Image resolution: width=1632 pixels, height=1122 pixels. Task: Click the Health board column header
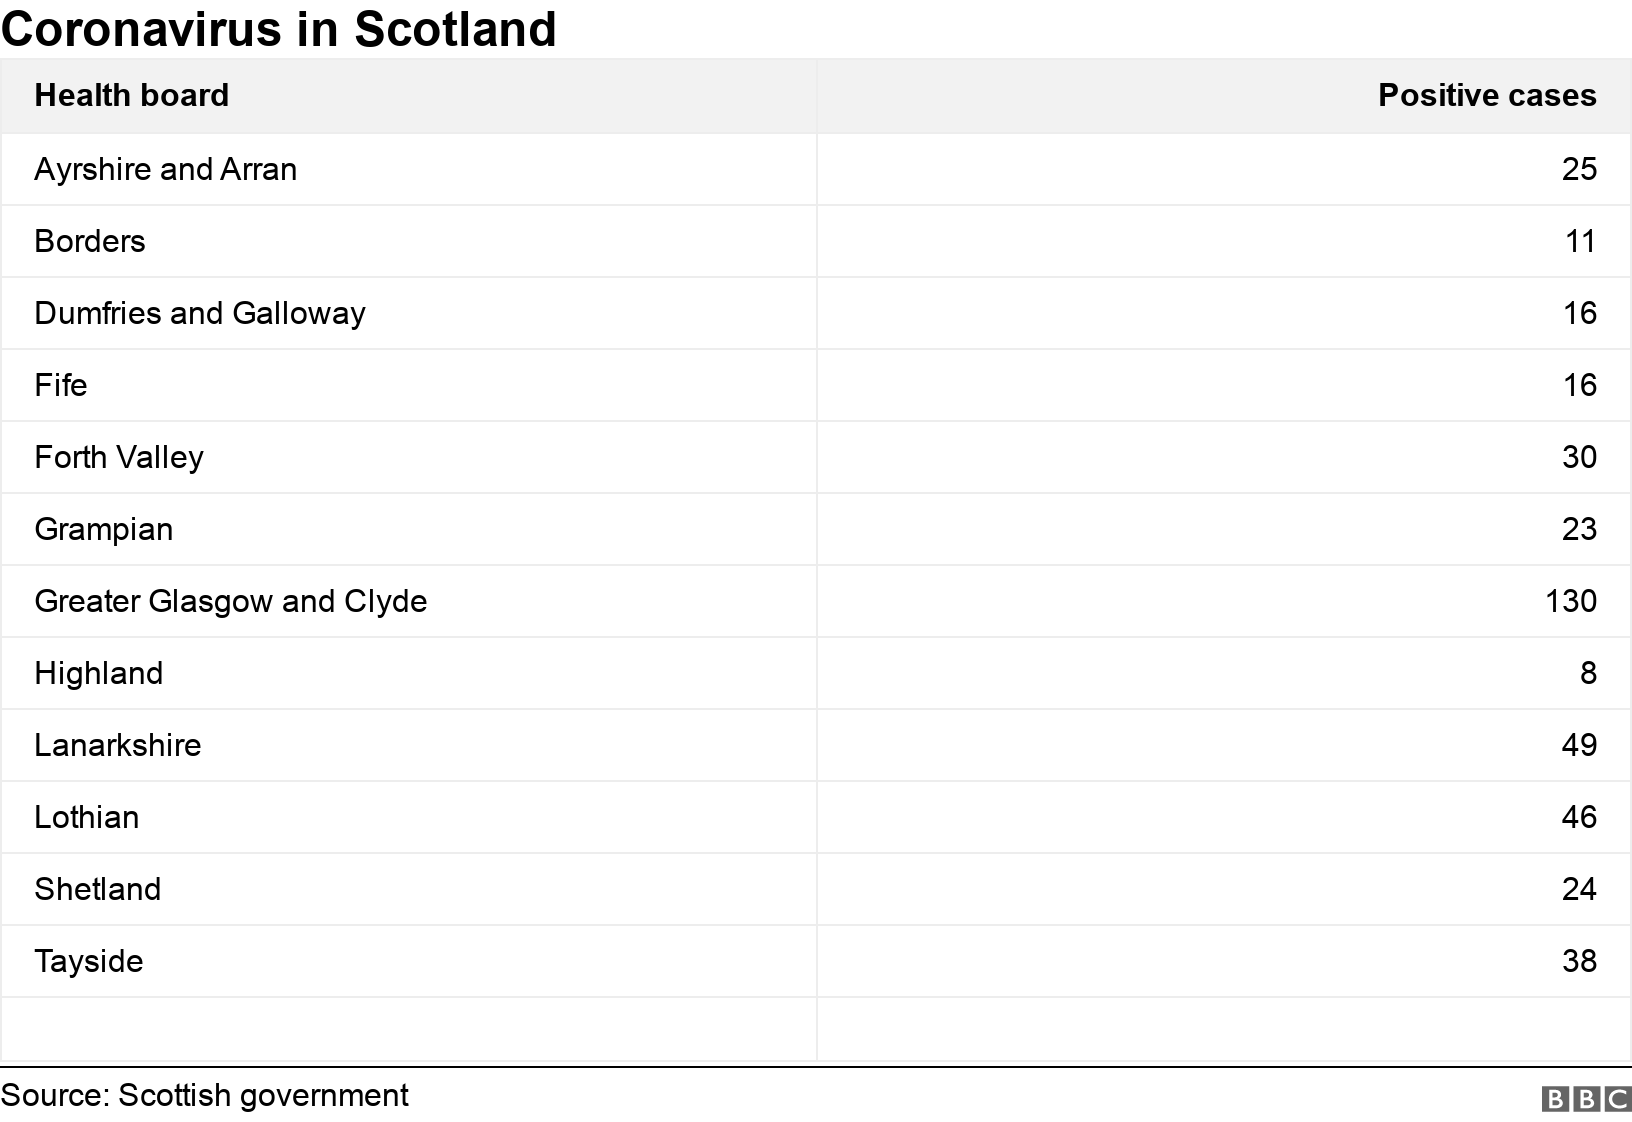point(131,95)
